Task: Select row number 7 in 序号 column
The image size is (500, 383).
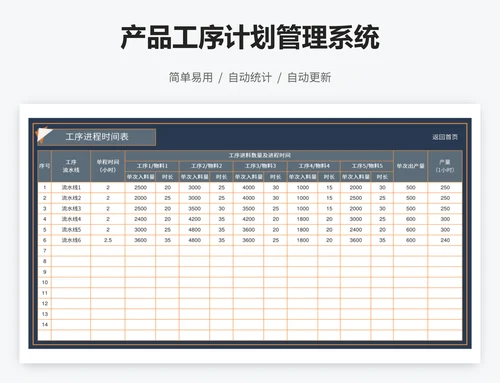Action: (x=45, y=251)
